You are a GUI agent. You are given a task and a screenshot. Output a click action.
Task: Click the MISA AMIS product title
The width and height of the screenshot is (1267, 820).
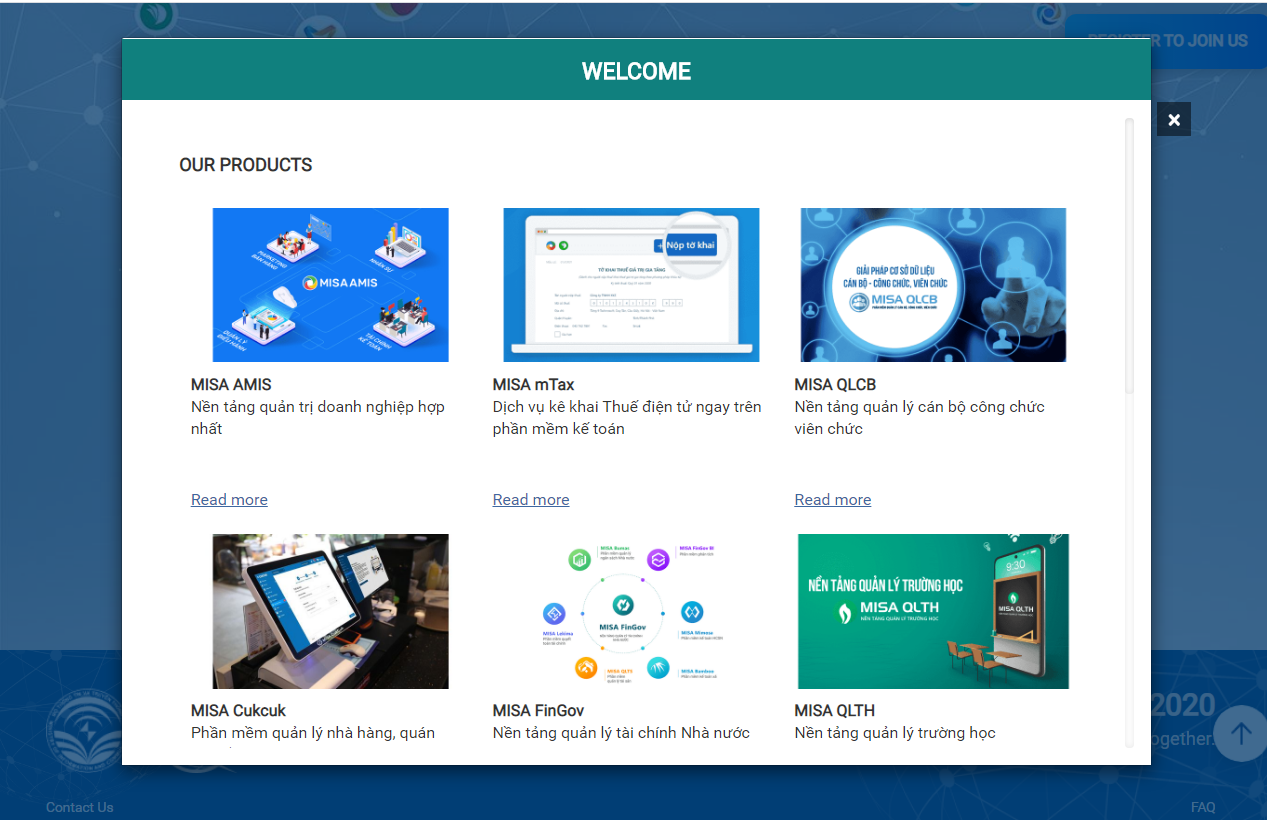pos(231,385)
